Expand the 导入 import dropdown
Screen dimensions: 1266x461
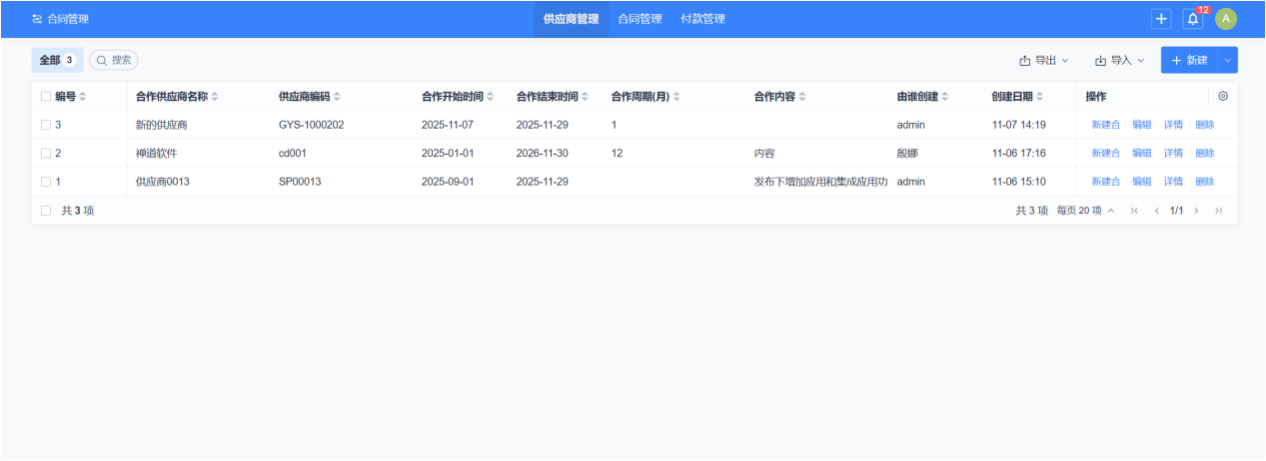tap(1120, 60)
